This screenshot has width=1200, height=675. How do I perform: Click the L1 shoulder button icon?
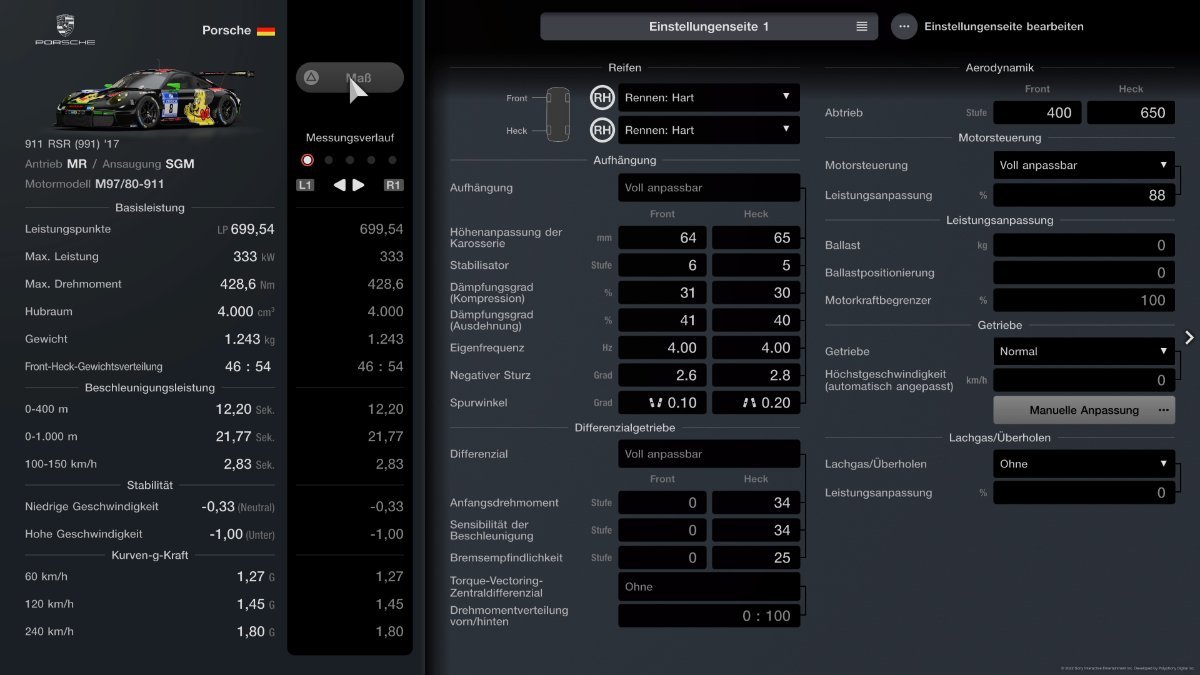[305, 185]
